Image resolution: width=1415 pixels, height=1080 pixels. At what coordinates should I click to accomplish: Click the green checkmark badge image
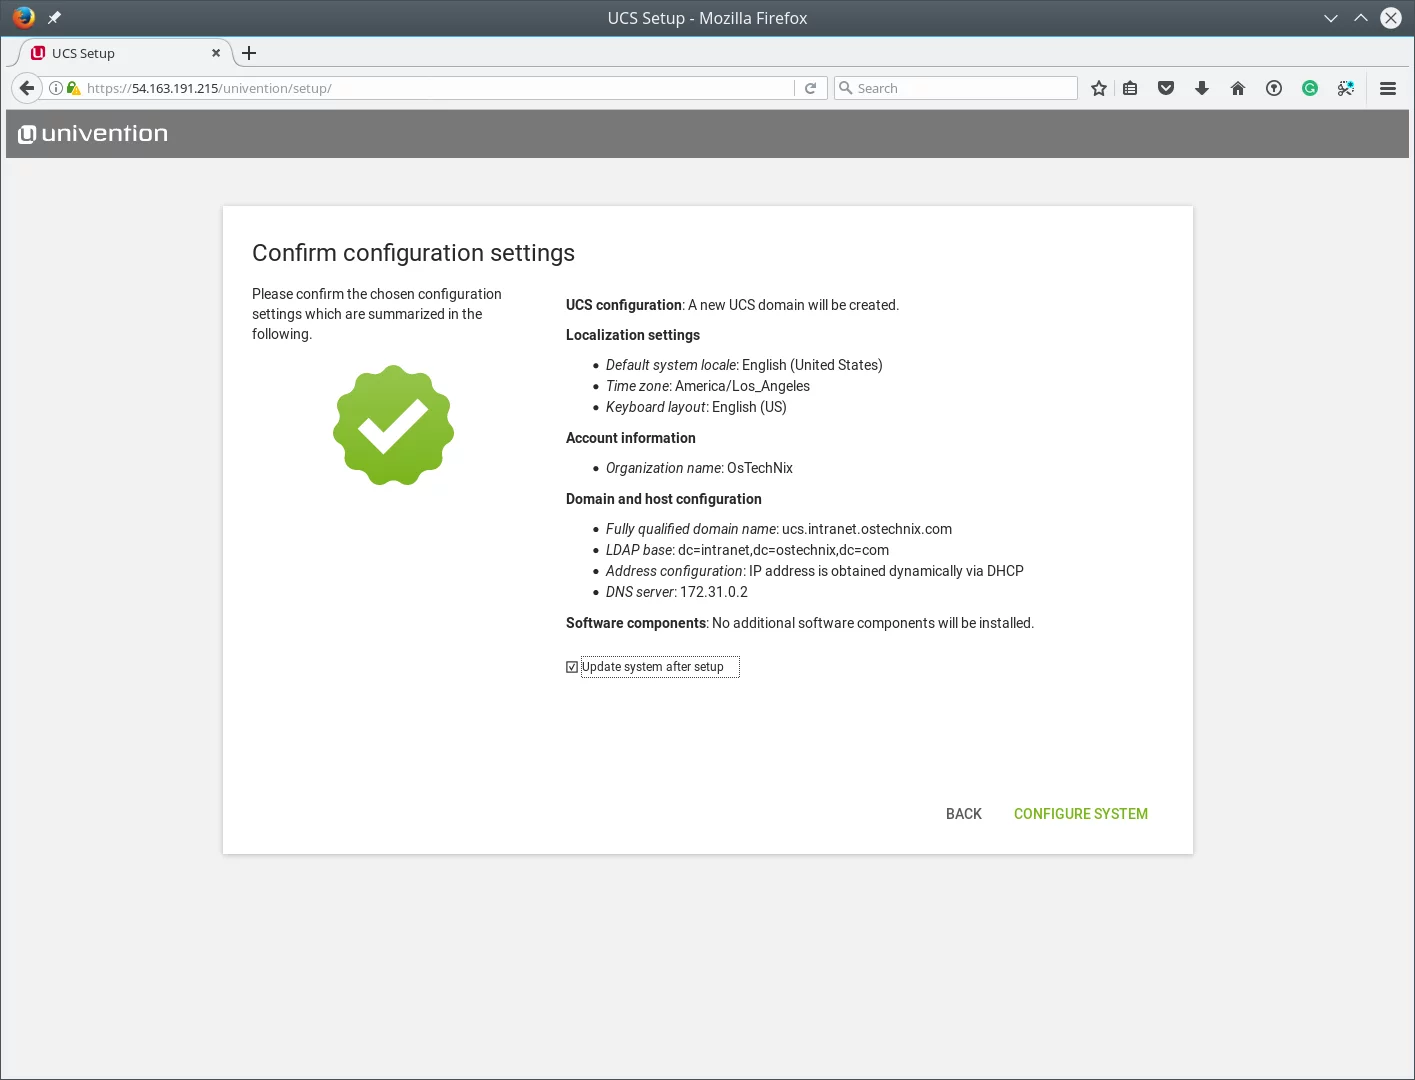[x=393, y=425]
